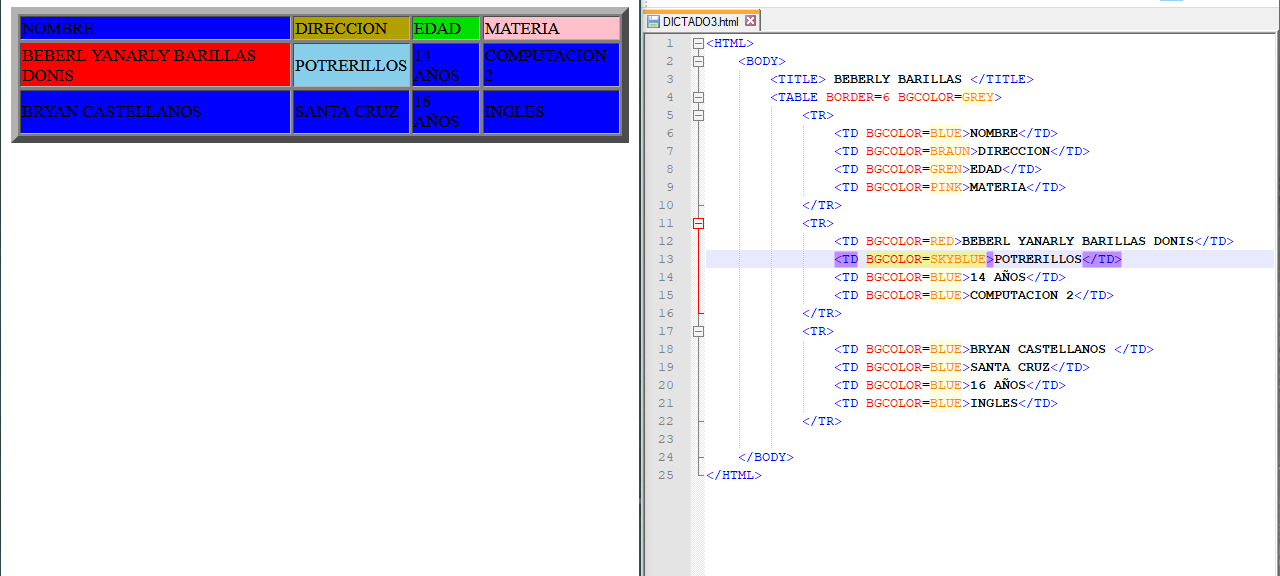Click the COMPUTACION 2 cell in the rendered table
Image resolution: width=1280 pixels, height=576 pixels.
coord(551,65)
